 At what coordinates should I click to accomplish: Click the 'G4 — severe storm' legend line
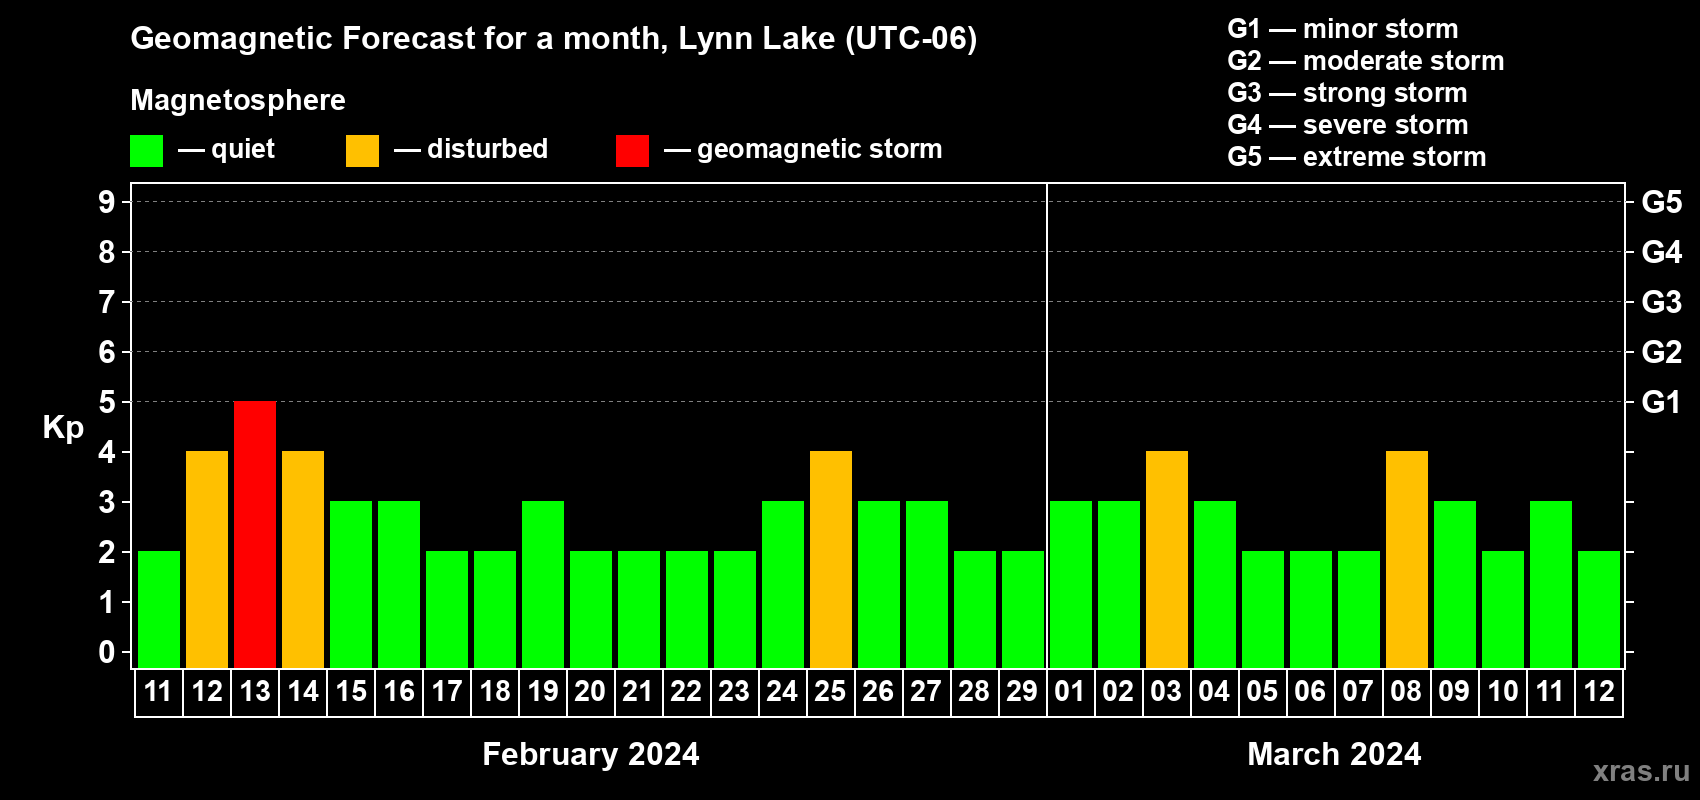pos(1348,125)
